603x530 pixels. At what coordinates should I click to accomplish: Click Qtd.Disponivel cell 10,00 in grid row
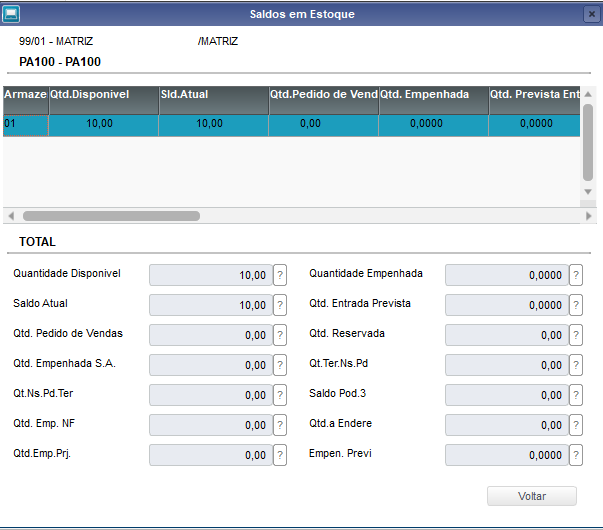(104, 125)
